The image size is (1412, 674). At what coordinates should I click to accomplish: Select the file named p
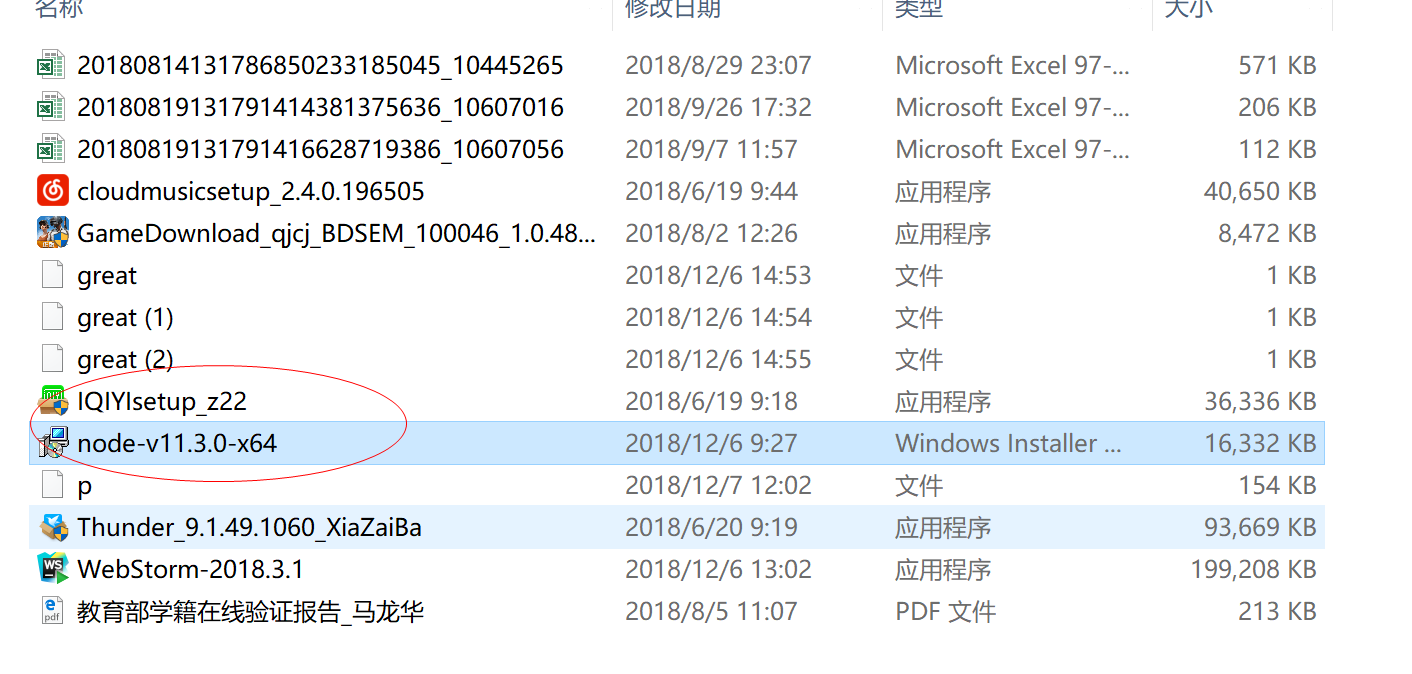click(85, 486)
